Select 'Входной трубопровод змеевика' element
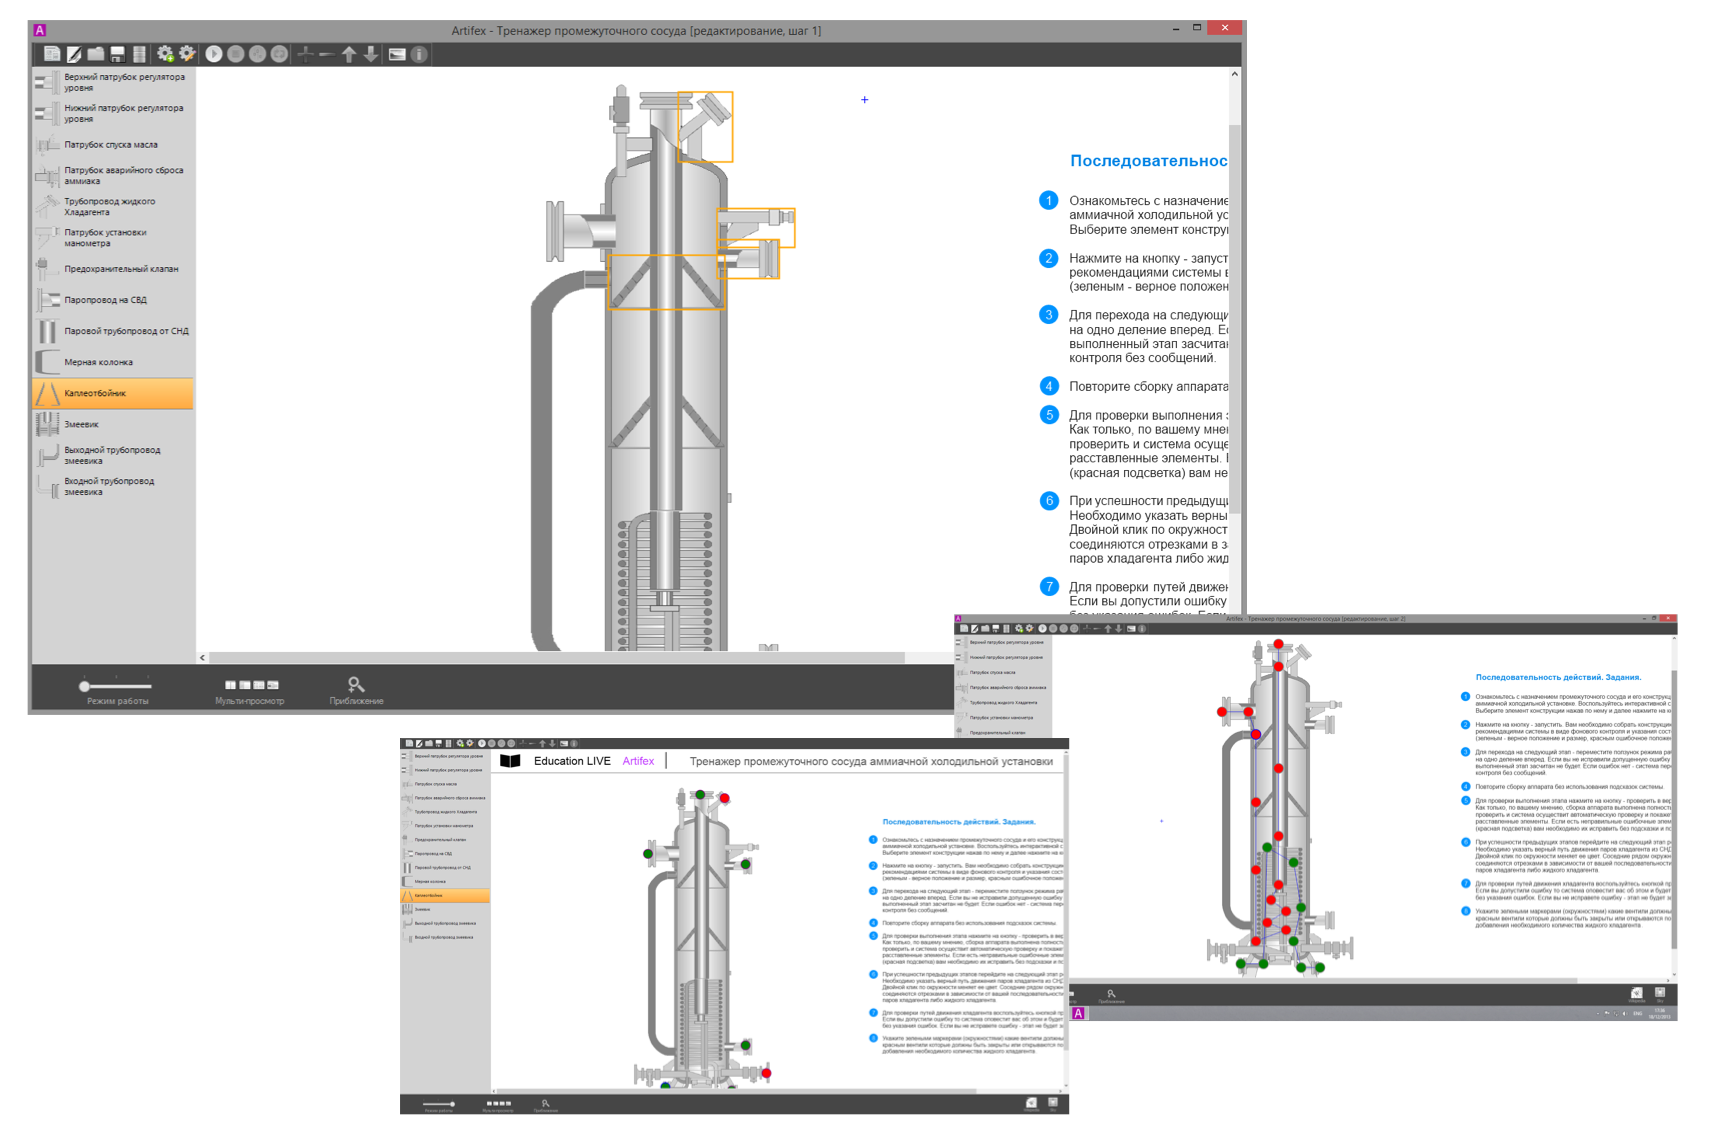This screenshot has height=1129, width=1725. [113, 486]
